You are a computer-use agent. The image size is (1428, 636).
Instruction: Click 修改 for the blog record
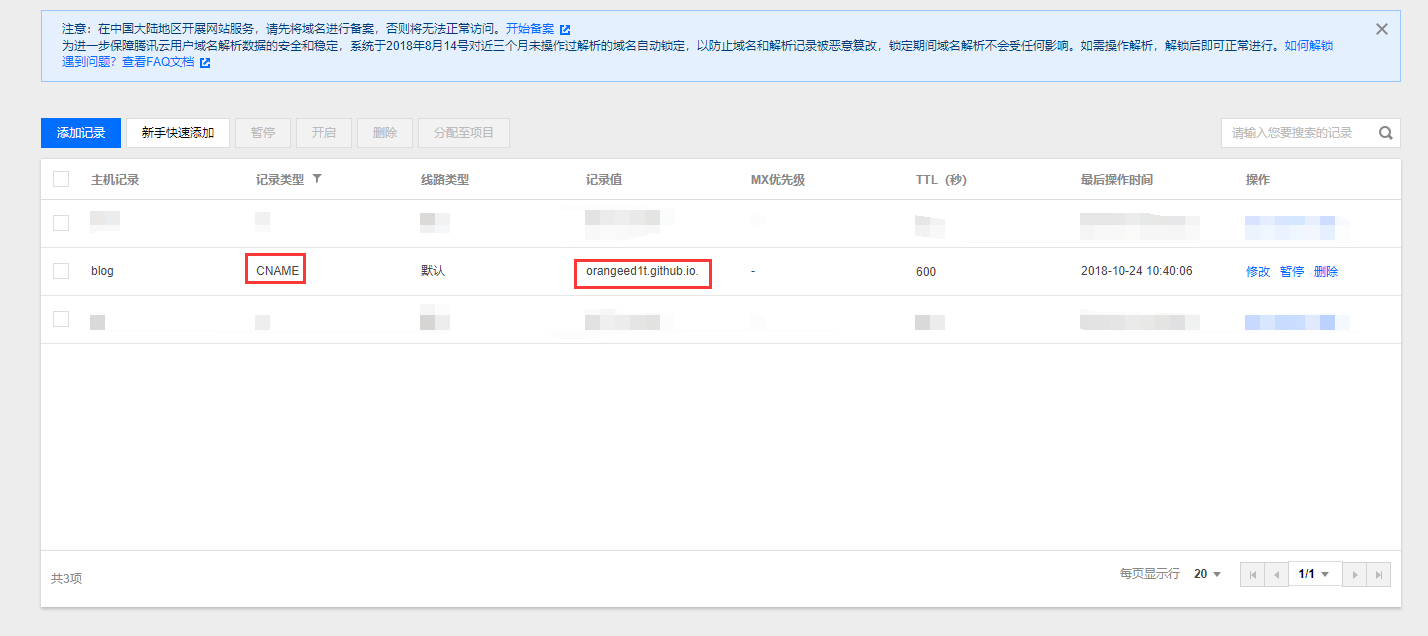(x=1258, y=272)
